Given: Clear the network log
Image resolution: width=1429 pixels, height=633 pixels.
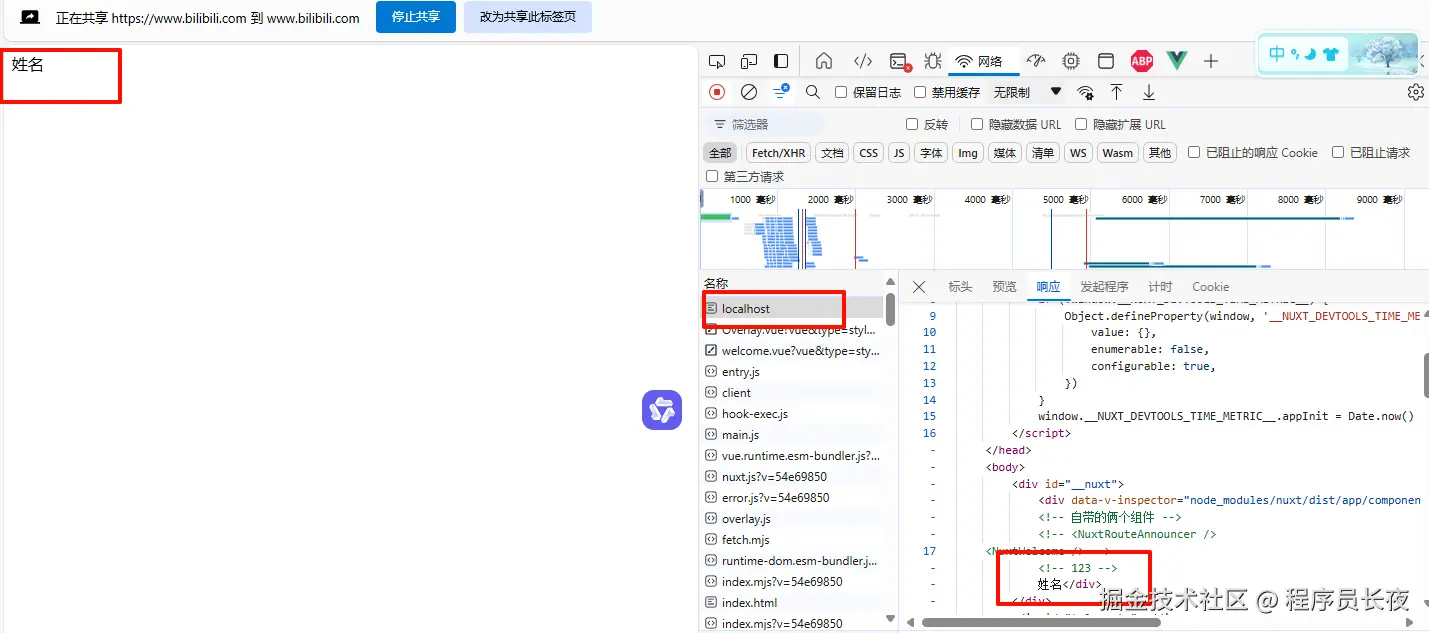Looking at the screenshot, I should tap(749, 92).
